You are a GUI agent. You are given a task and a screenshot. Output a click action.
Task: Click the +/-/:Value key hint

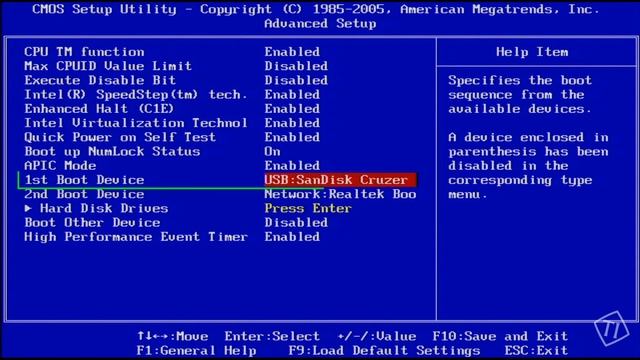pyautogui.click(x=377, y=336)
